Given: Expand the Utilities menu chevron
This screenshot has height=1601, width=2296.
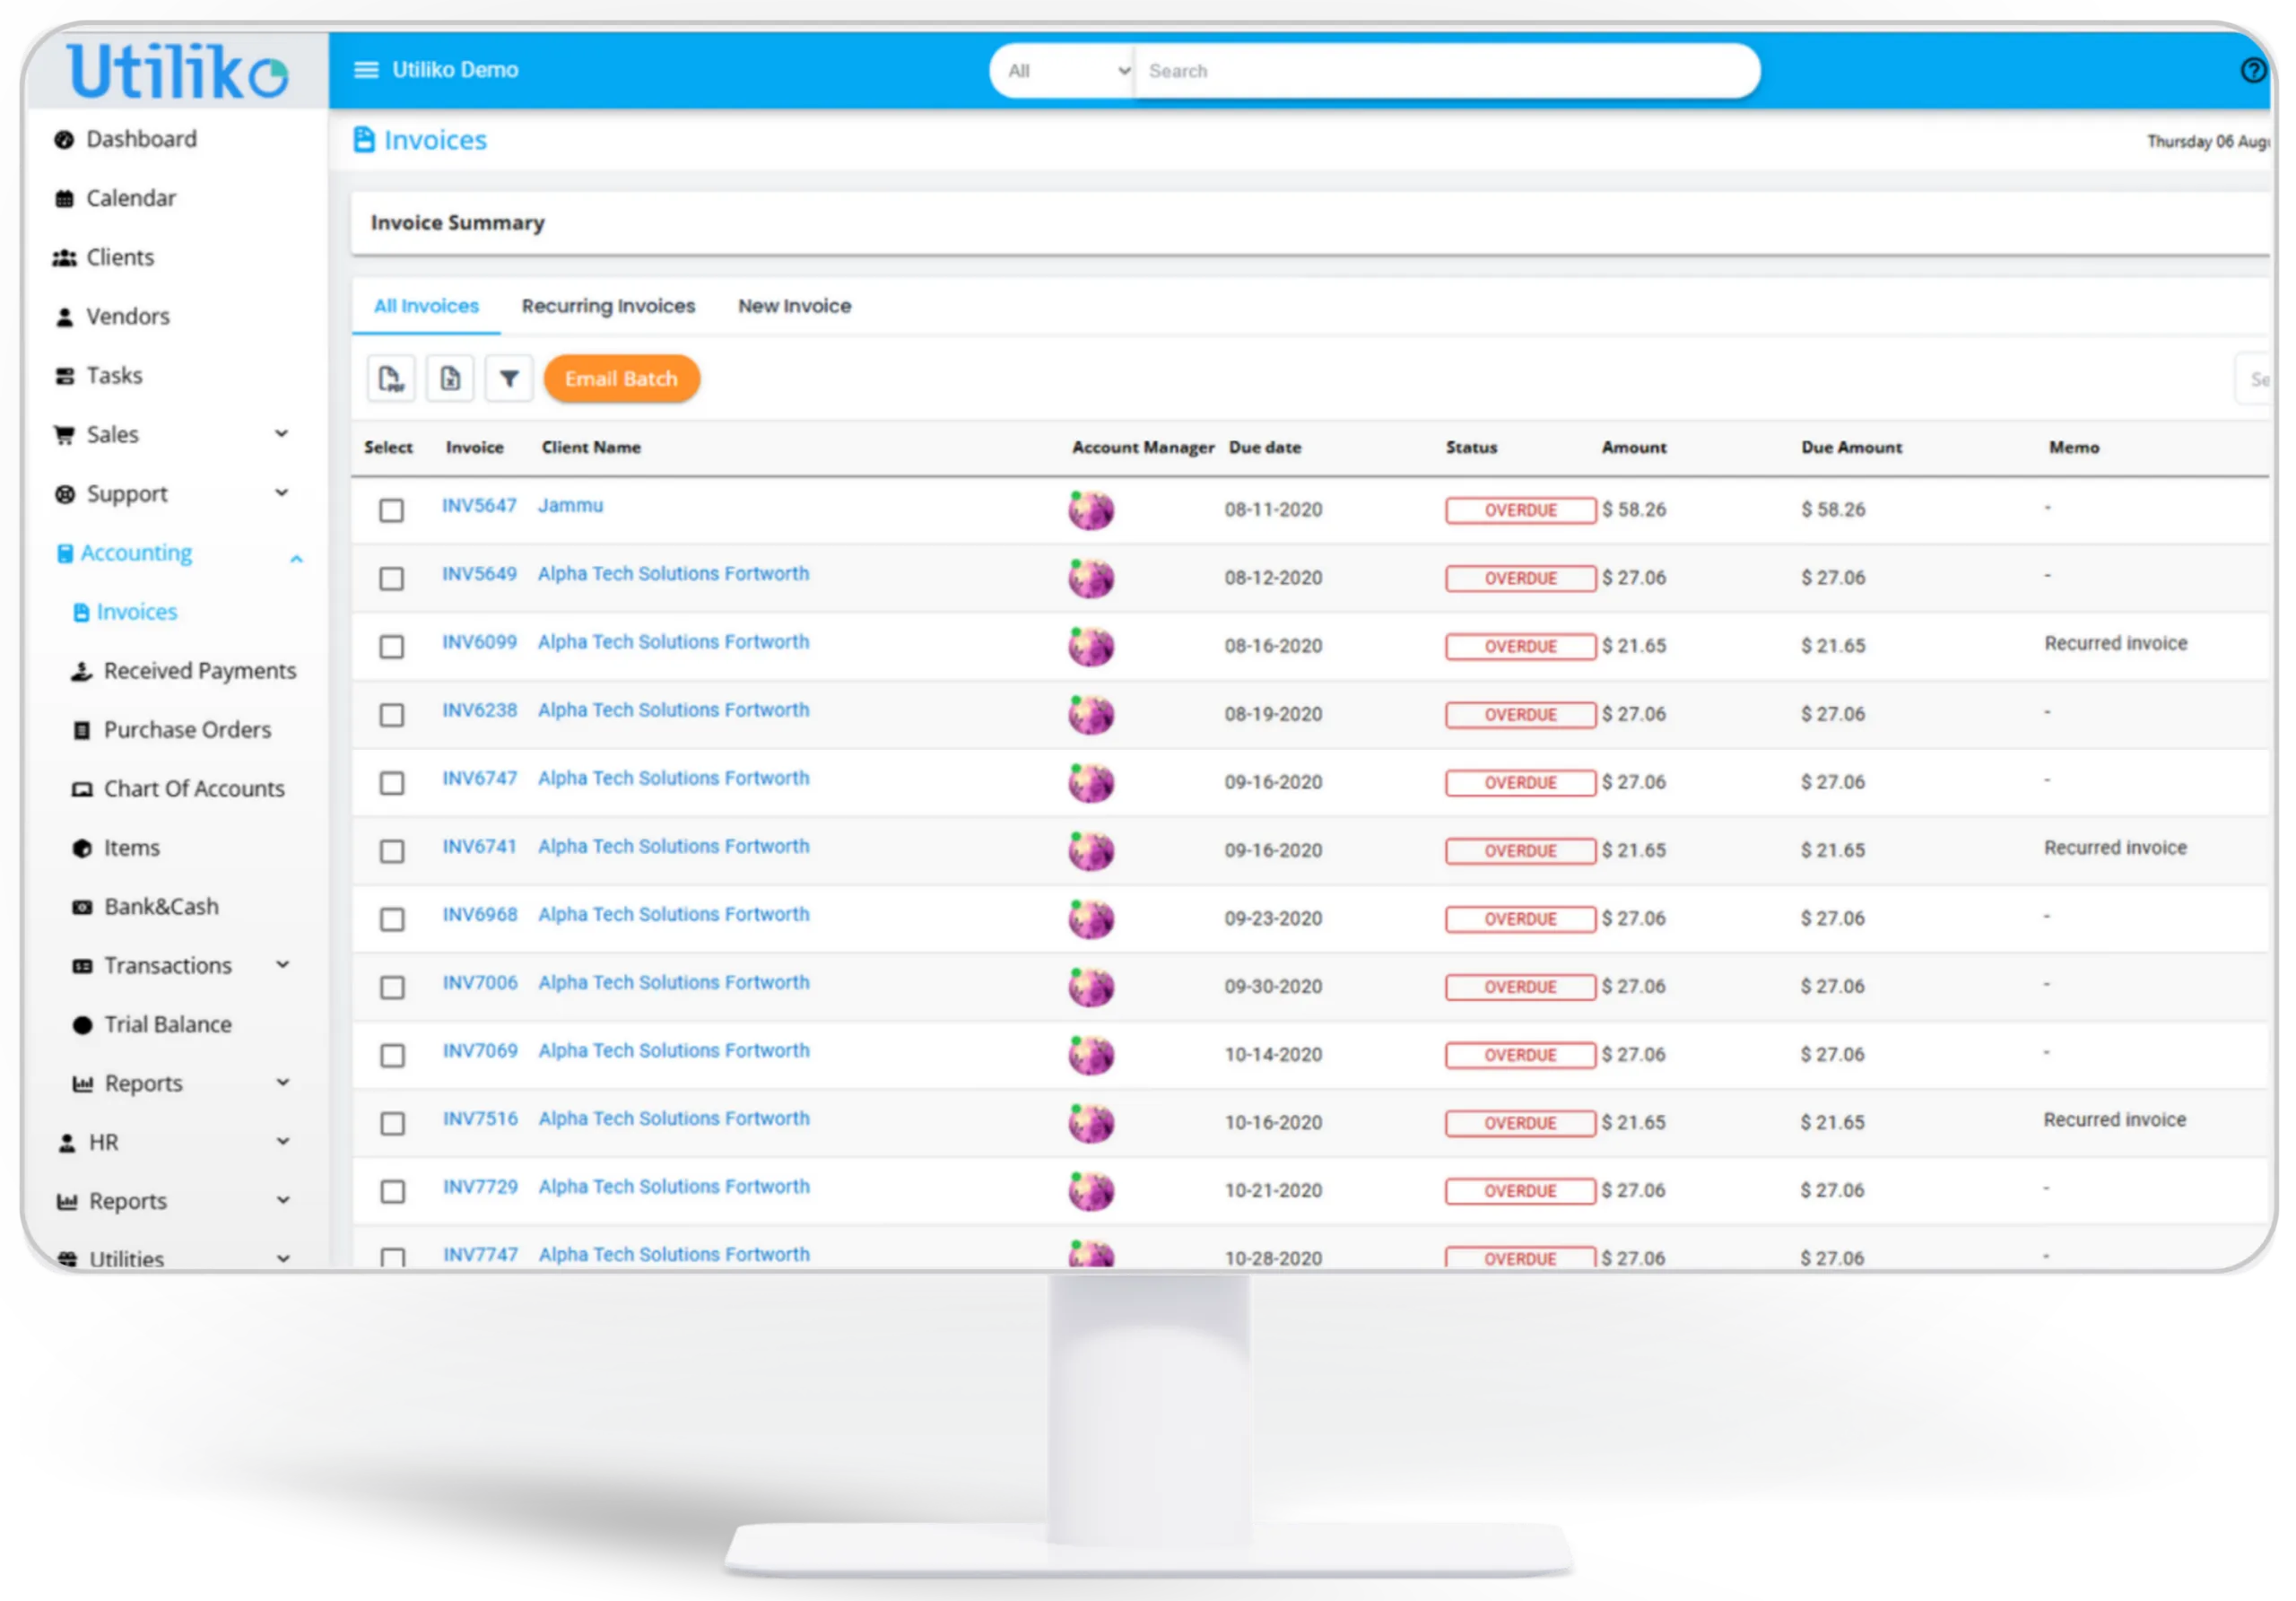Looking at the screenshot, I should (283, 1259).
